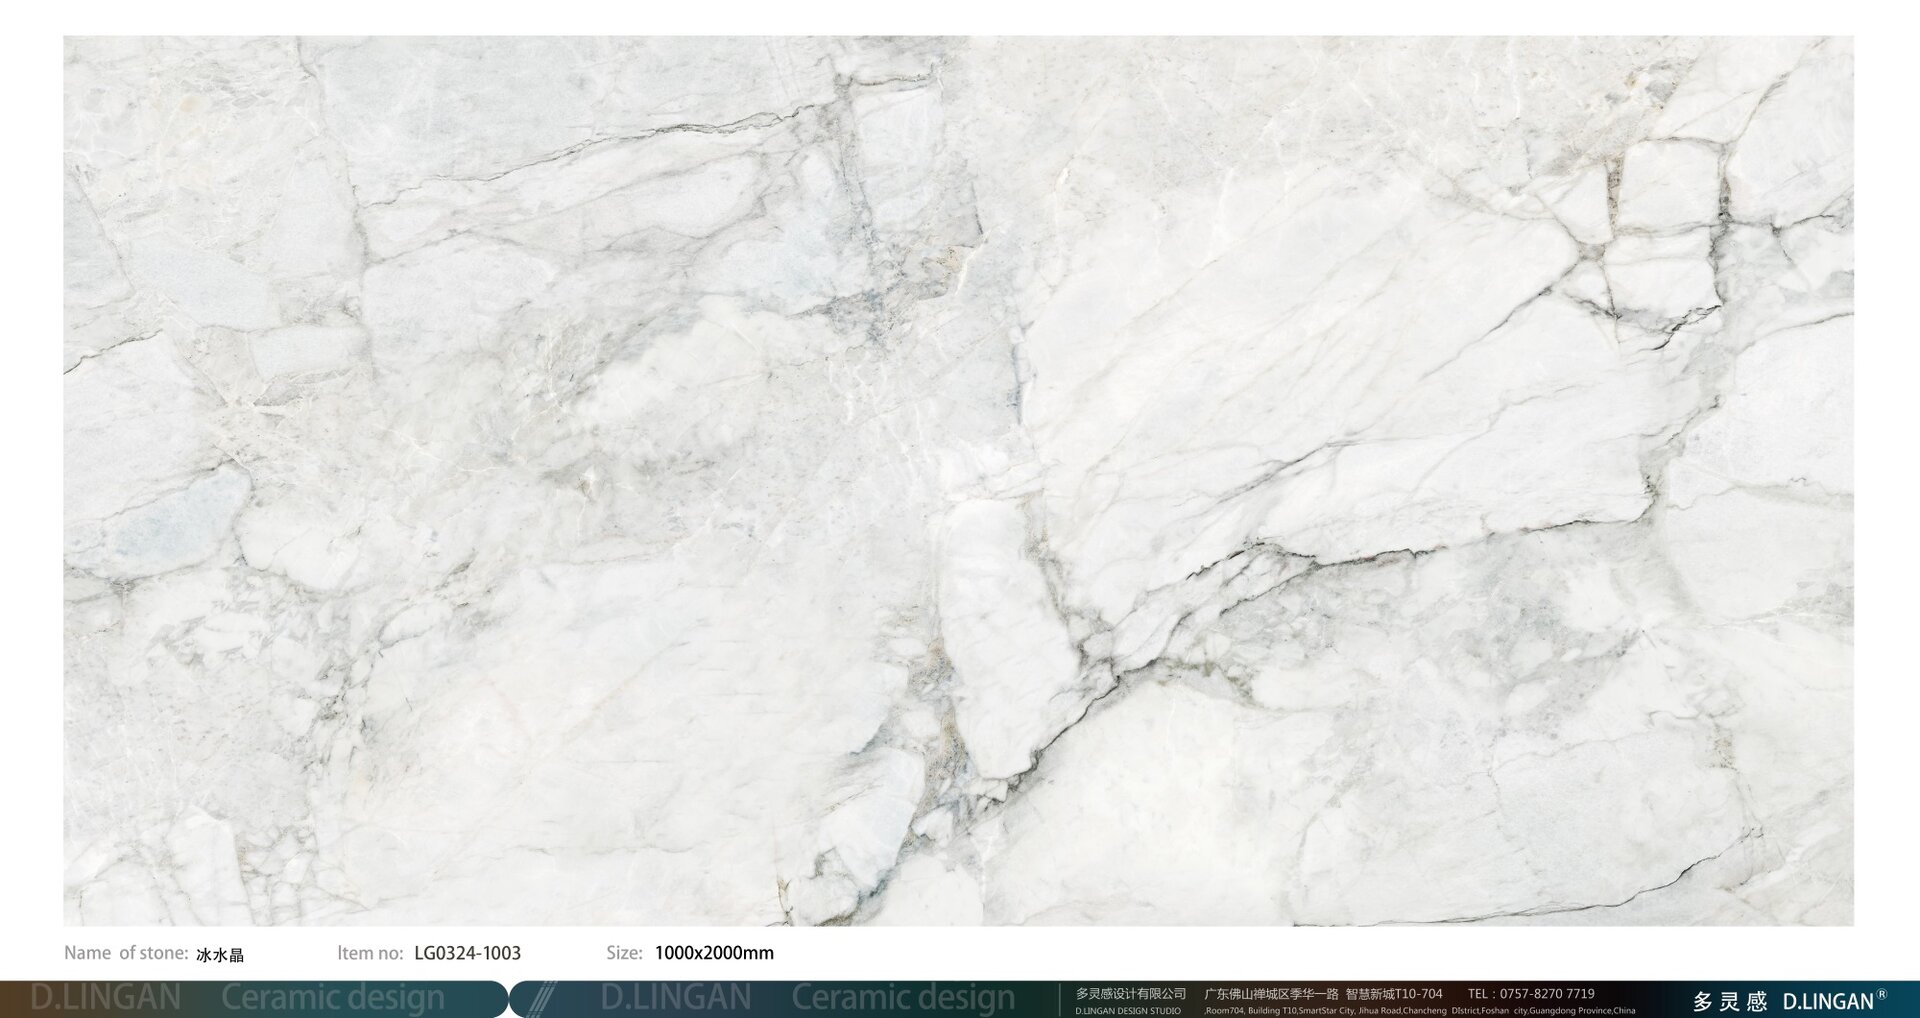Viewport: 1920px width, 1018px height.
Task: Click the stone name 冰水晶
Action: 220,955
